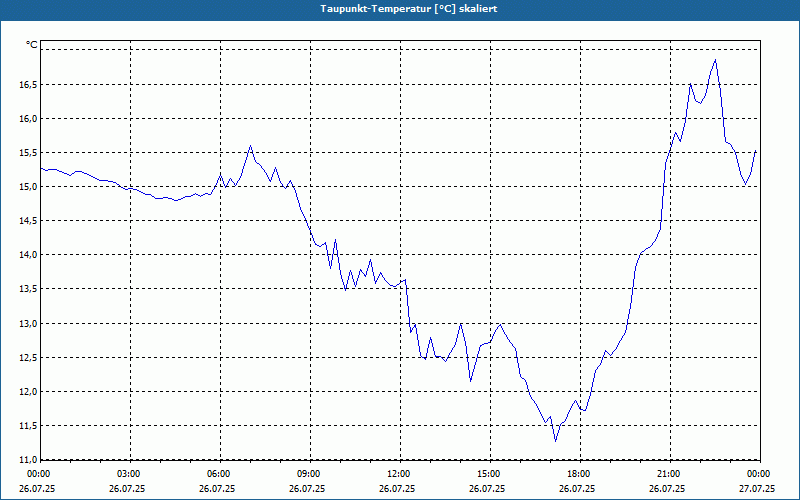Viewport: 800px width, 500px height.
Task: Click the 03:00 time label
Action: (x=131, y=474)
